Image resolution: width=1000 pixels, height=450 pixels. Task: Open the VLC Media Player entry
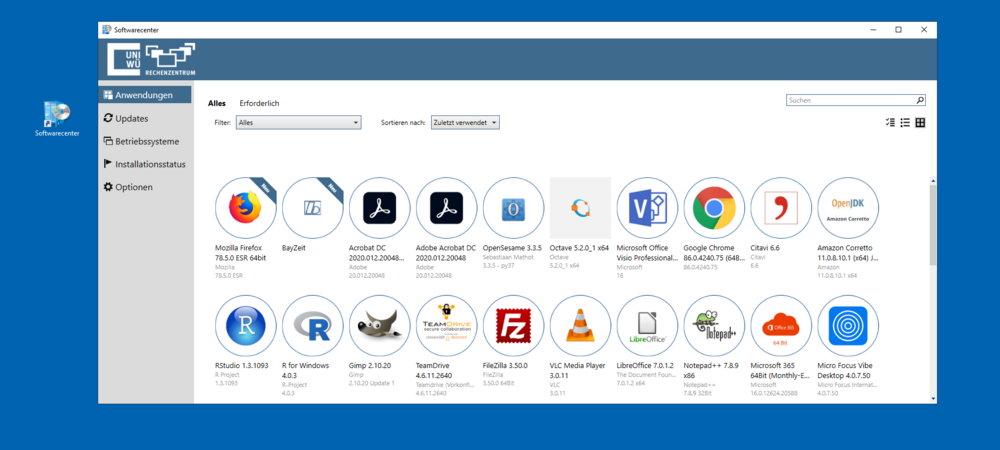tap(580, 326)
